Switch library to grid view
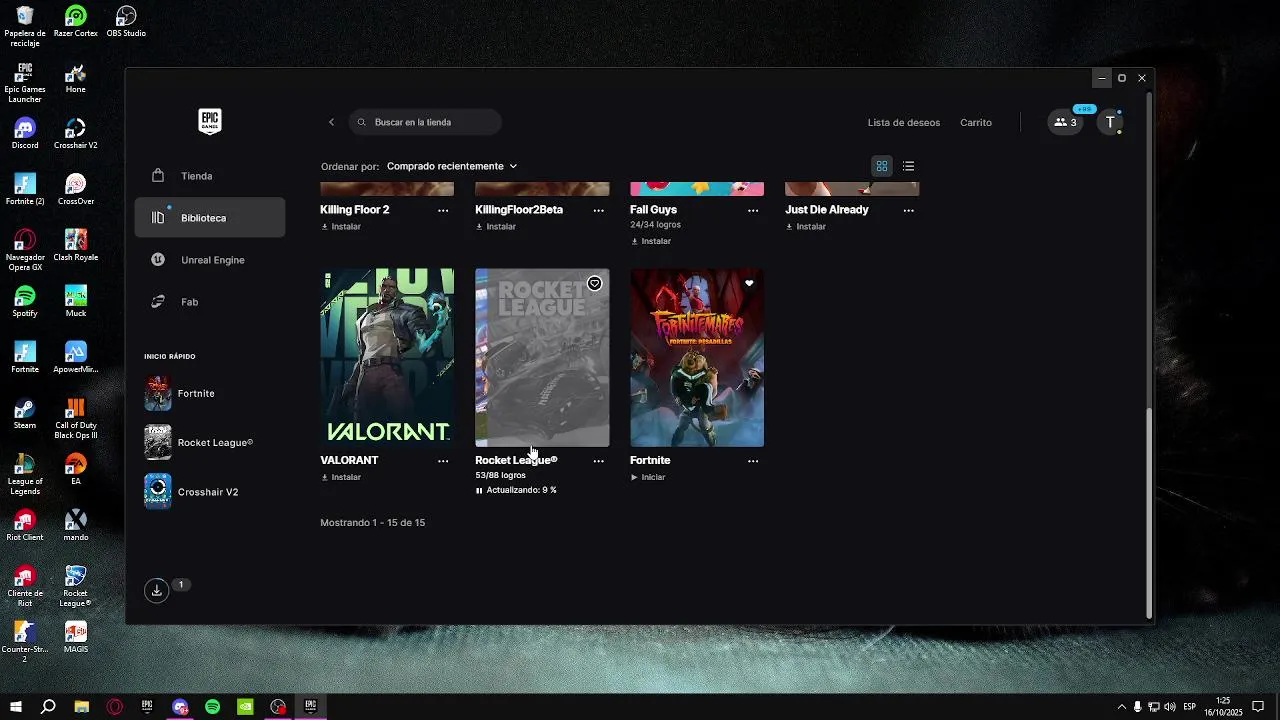1280x720 pixels. (882, 166)
